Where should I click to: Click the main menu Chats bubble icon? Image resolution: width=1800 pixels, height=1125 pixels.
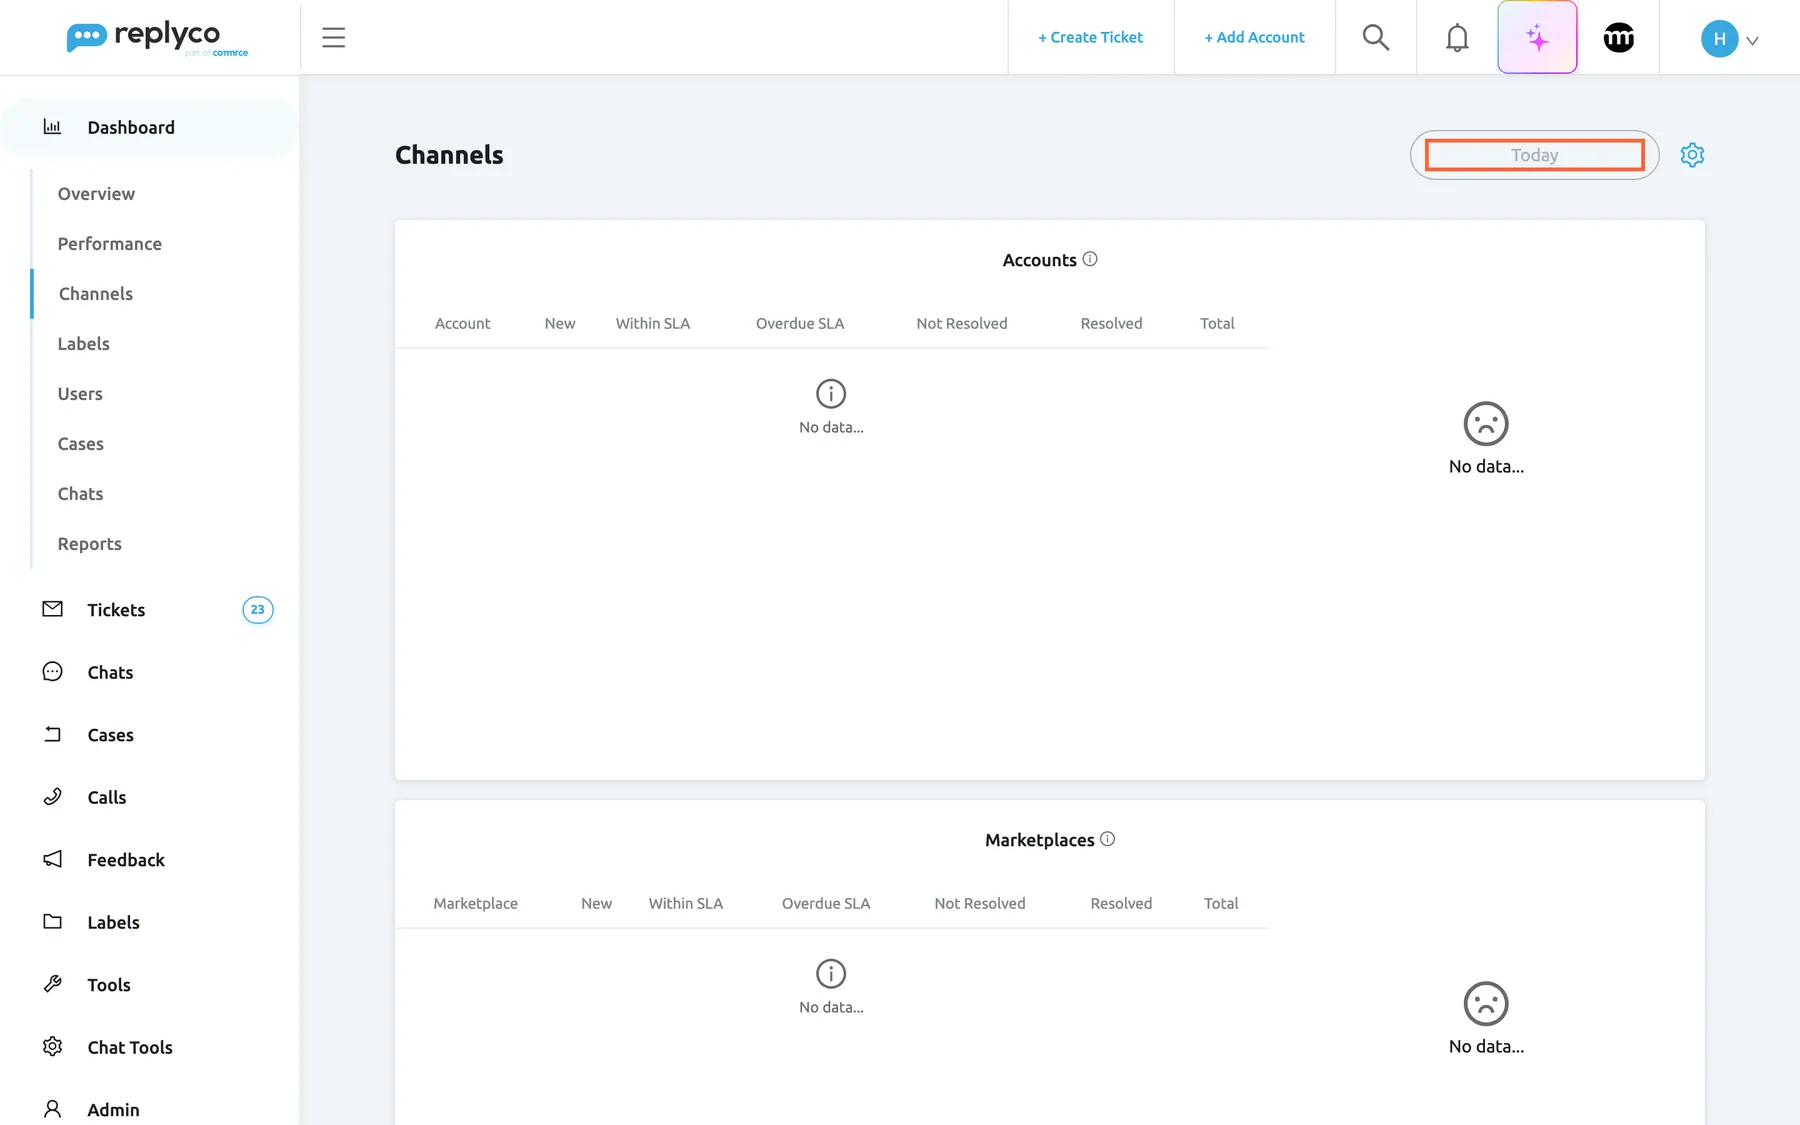[x=53, y=672]
